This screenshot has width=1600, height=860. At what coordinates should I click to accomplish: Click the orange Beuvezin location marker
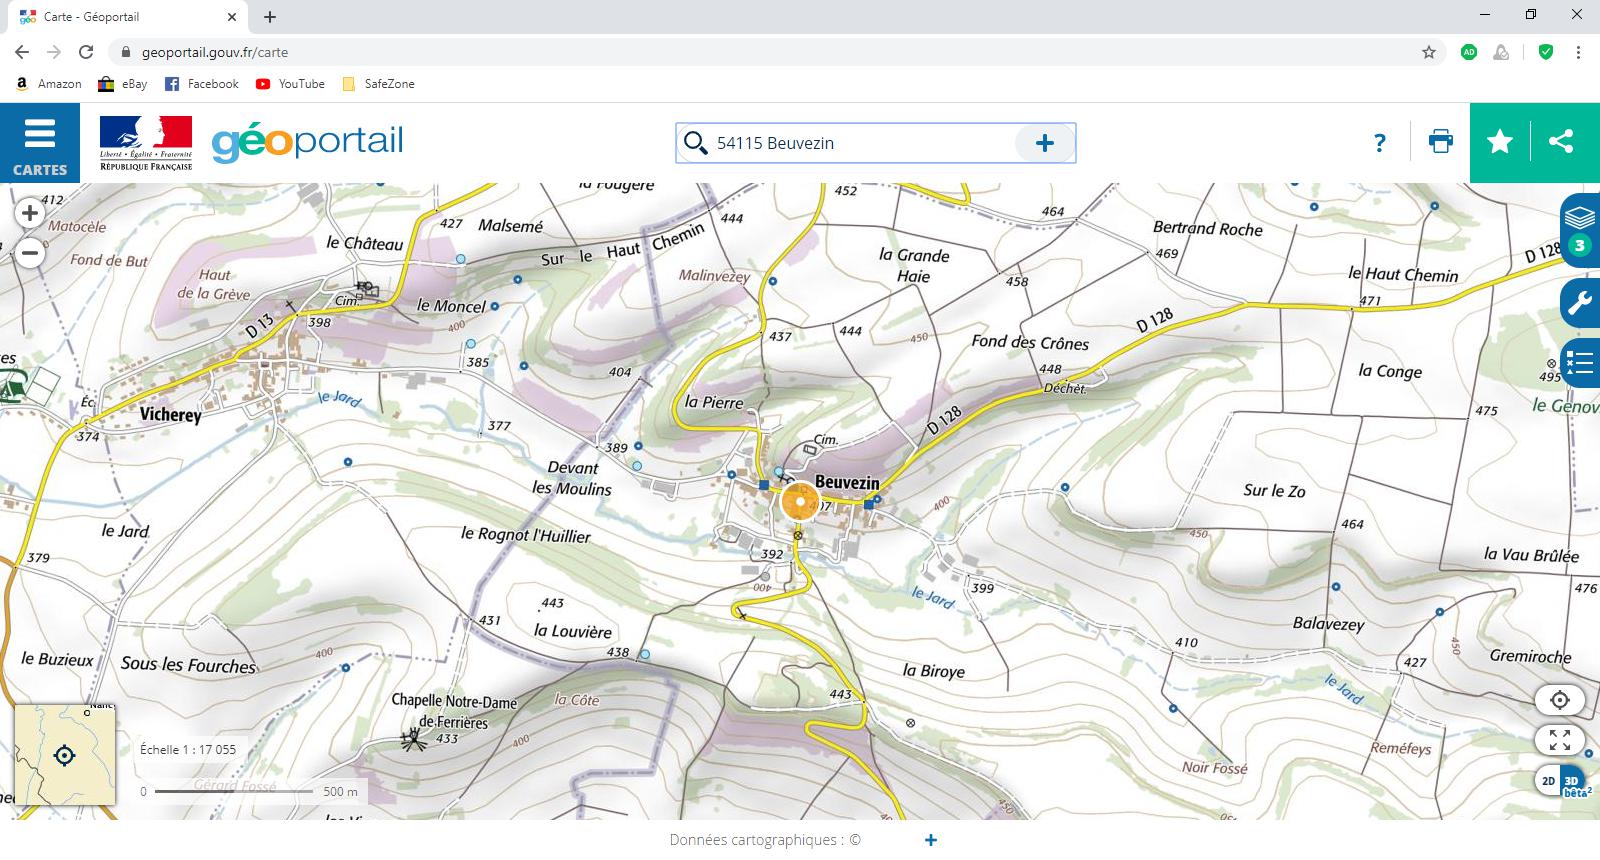click(x=800, y=502)
